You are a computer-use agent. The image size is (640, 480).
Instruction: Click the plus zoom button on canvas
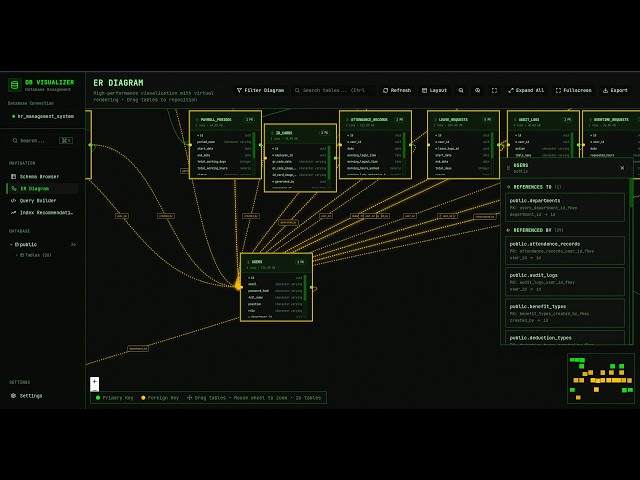95,382
